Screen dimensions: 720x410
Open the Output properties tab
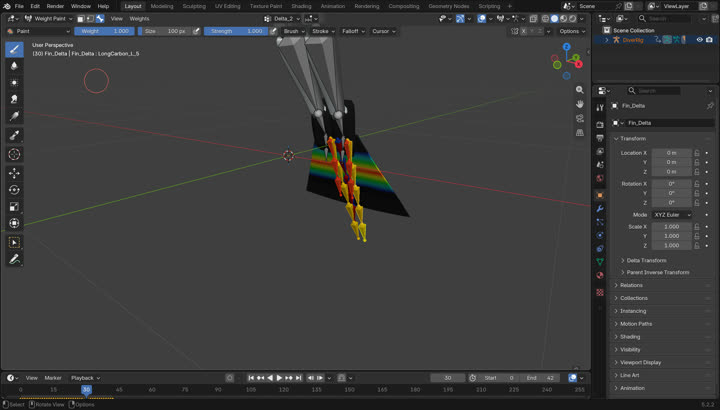coord(600,138)
